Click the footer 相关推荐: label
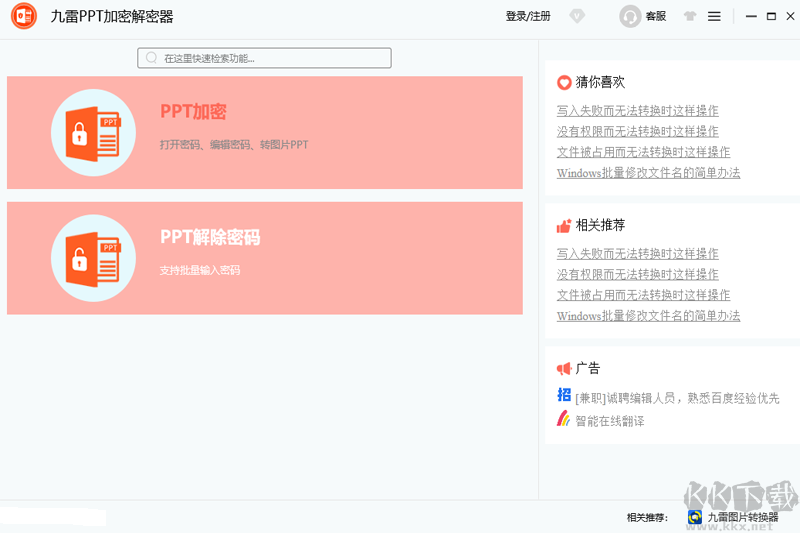 click(647, 518)
